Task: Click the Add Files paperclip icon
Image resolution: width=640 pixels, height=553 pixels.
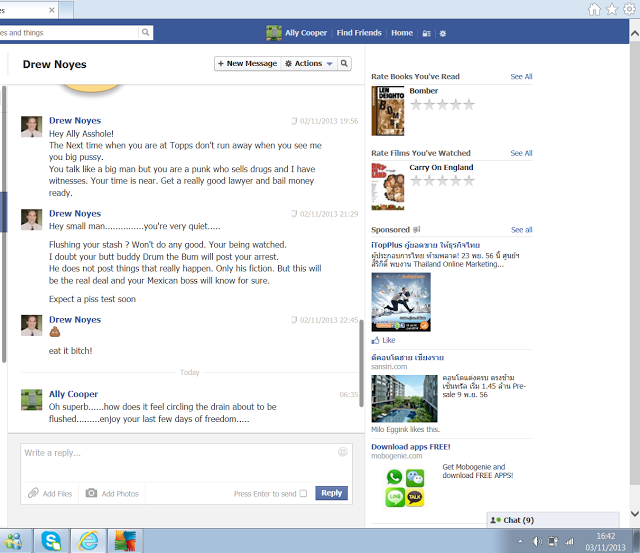Action: [33, 493]
